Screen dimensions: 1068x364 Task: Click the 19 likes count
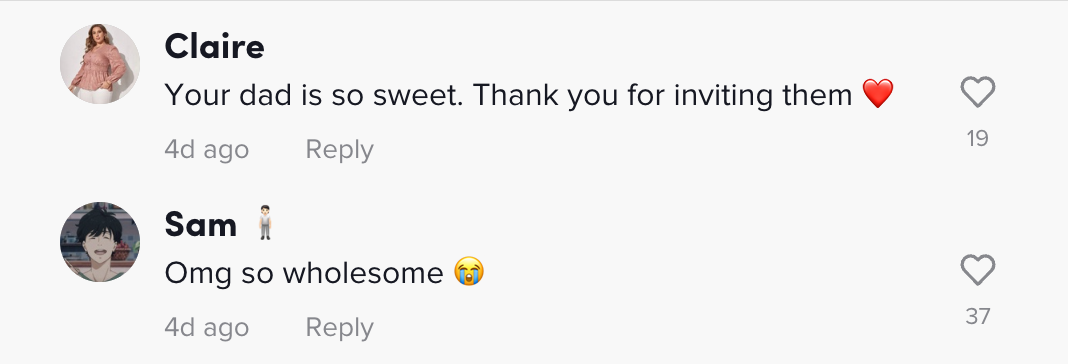977,139
